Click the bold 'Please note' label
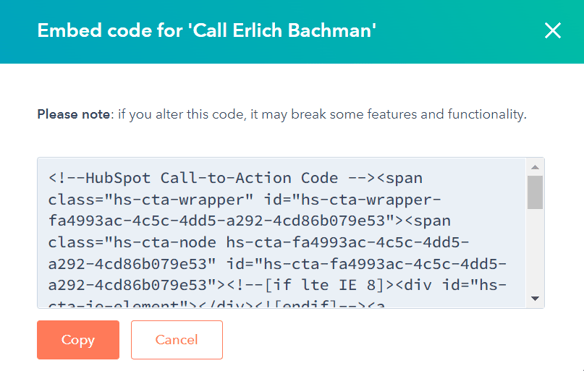Screen dimensions: 584x371 [73, 114]
